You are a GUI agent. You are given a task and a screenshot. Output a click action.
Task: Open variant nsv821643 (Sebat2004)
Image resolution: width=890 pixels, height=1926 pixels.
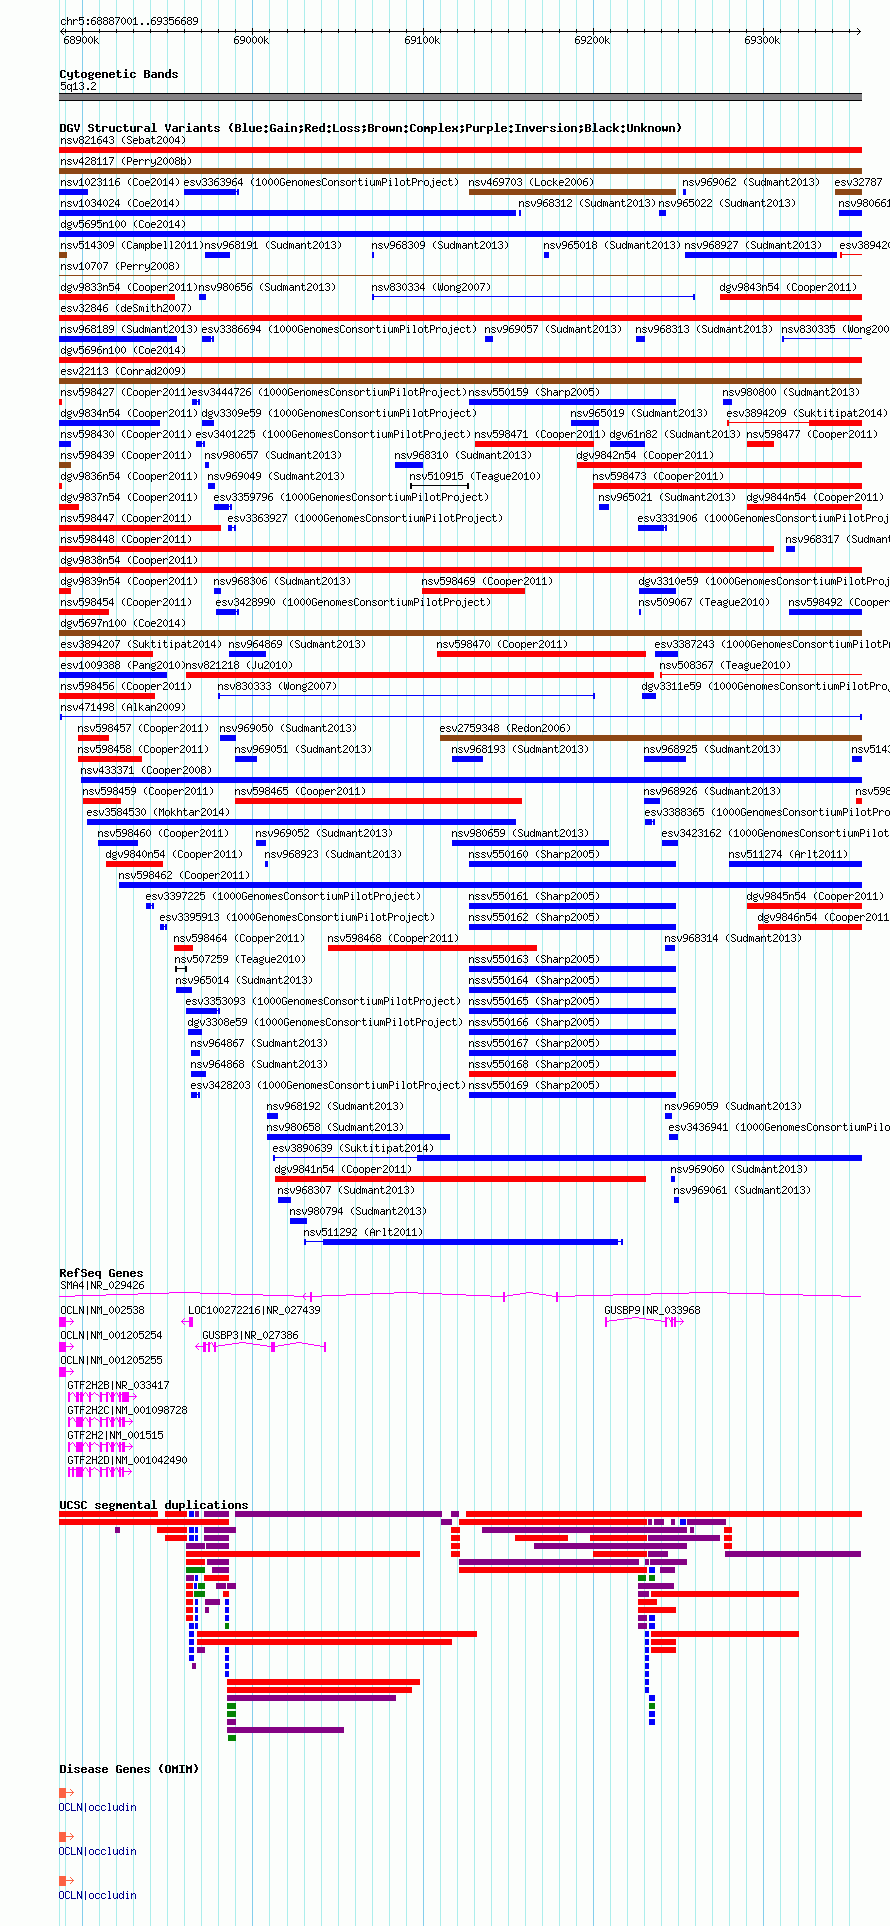(x=122, y=140)
